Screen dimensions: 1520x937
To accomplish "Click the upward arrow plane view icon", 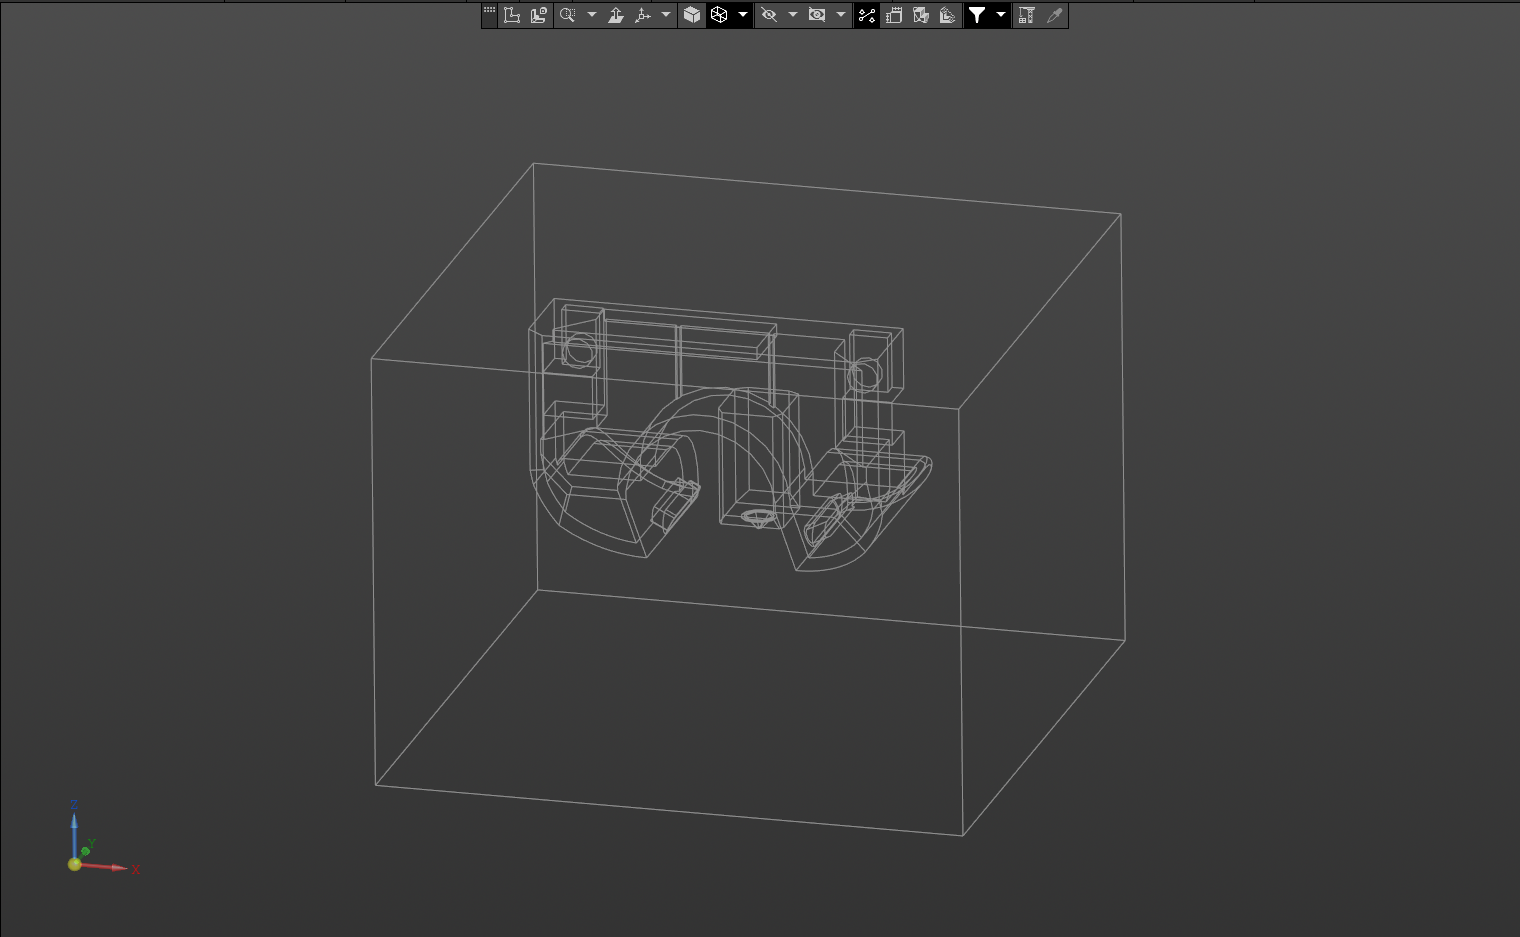I will (616, 15).
